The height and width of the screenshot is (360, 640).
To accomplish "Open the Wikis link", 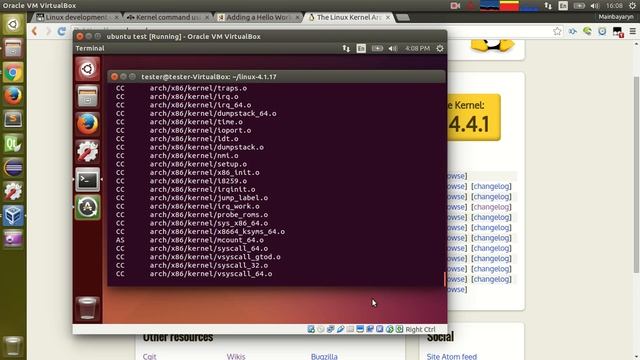I will (236, 356).
